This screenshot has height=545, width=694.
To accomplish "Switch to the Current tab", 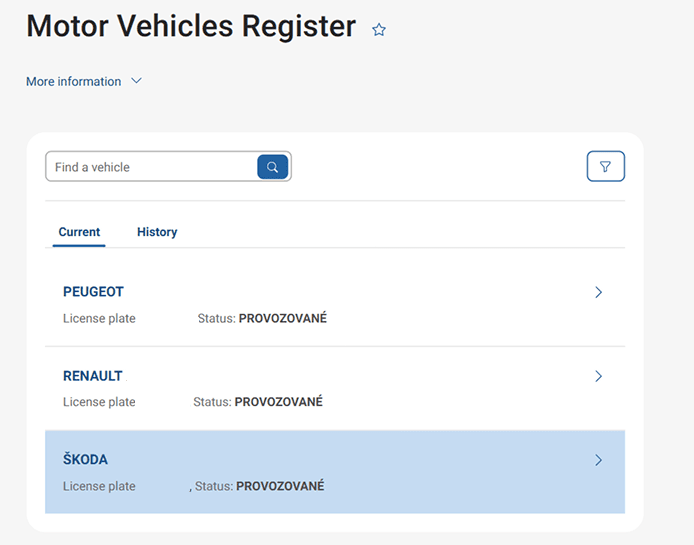I will (x=79, y=232).
